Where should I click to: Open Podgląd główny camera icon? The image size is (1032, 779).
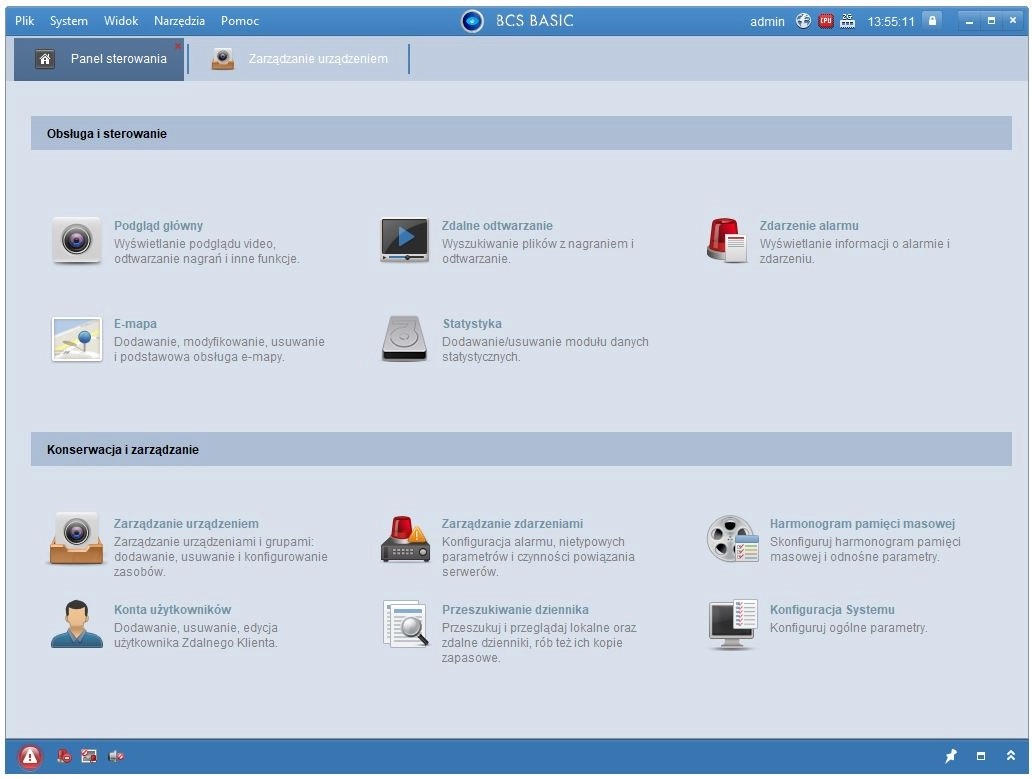(77, 241)
